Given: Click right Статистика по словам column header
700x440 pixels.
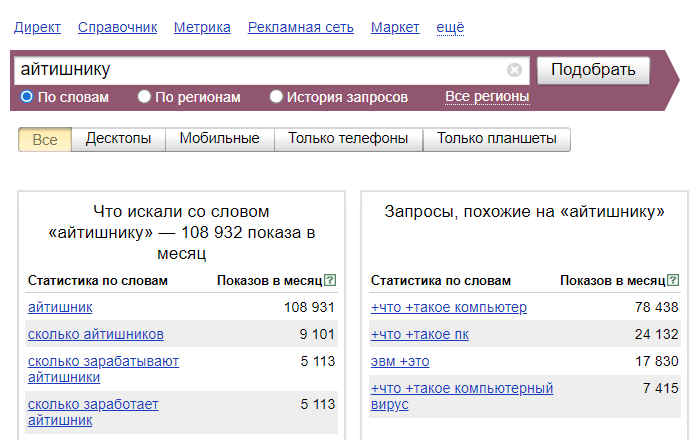Looking at the screenshot, I should pyautogui.click(x=441, y=280).
